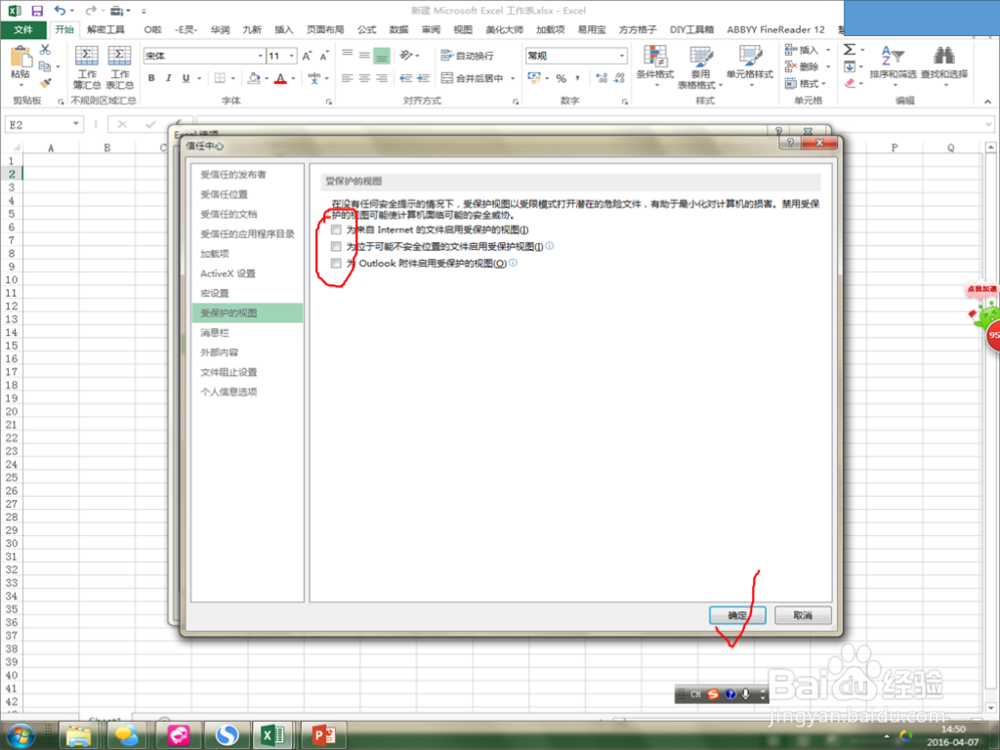This screenshot has height=750, width=1000.
Task: Click the Wrap Text (自动换行) button
Action: (467, 56)
